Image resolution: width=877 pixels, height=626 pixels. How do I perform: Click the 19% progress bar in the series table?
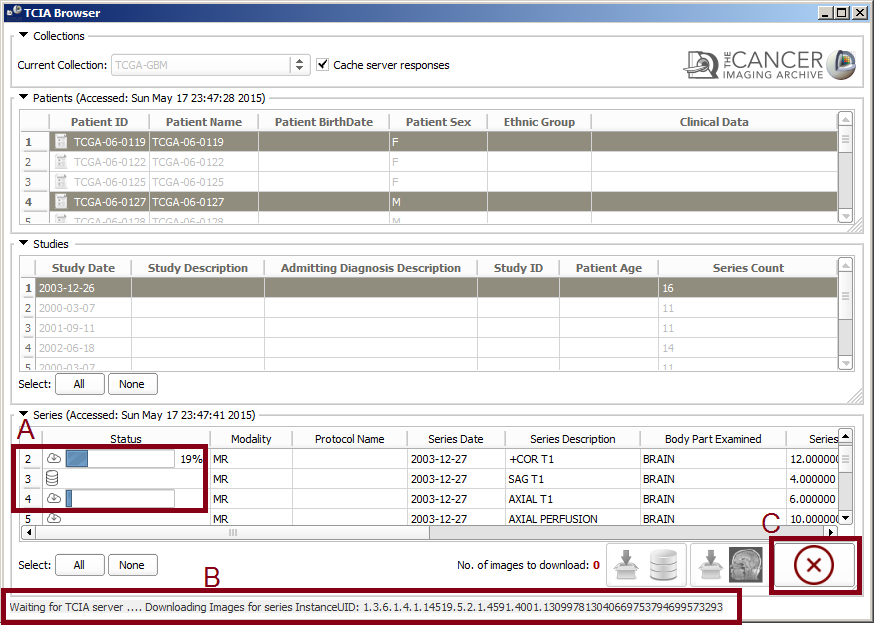click(x=119, y=459)
